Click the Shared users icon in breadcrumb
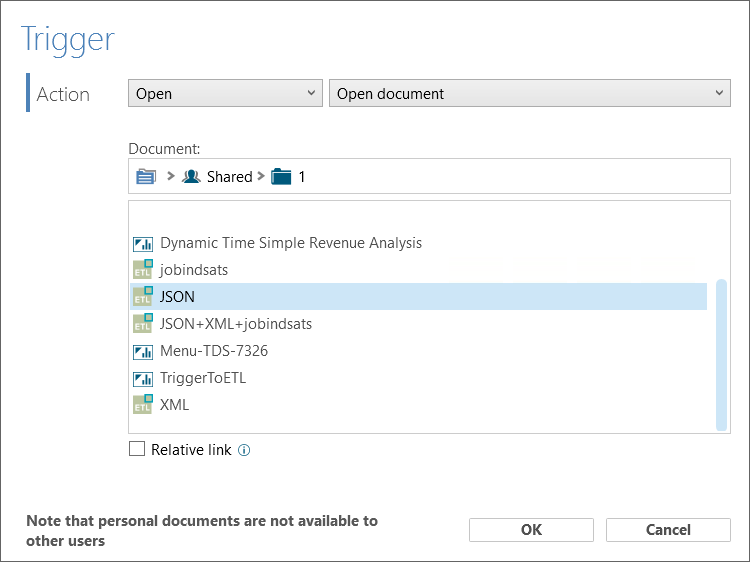Image resolution: width=750 pixels, height=562 pixels. pos(191,176)
